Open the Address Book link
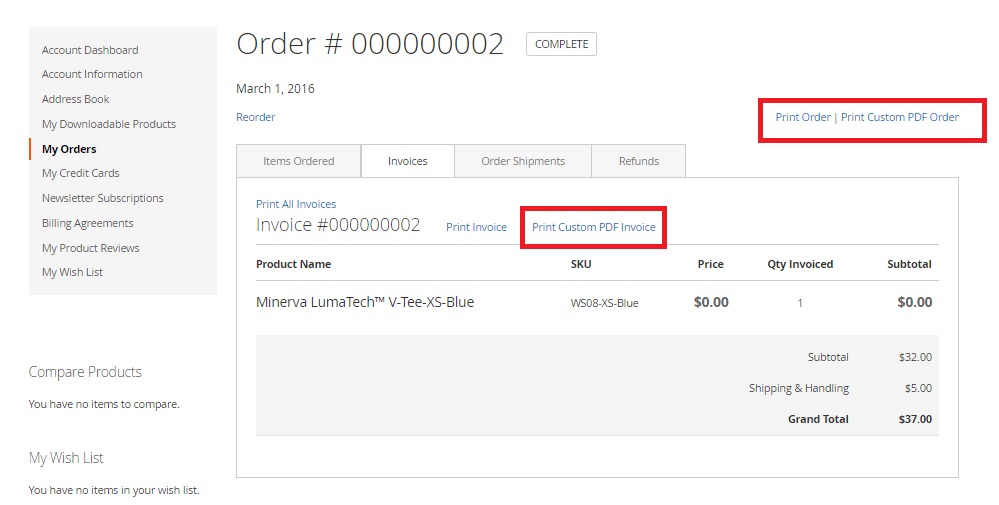Screen dimensions: 999x505 pos(76,99)
